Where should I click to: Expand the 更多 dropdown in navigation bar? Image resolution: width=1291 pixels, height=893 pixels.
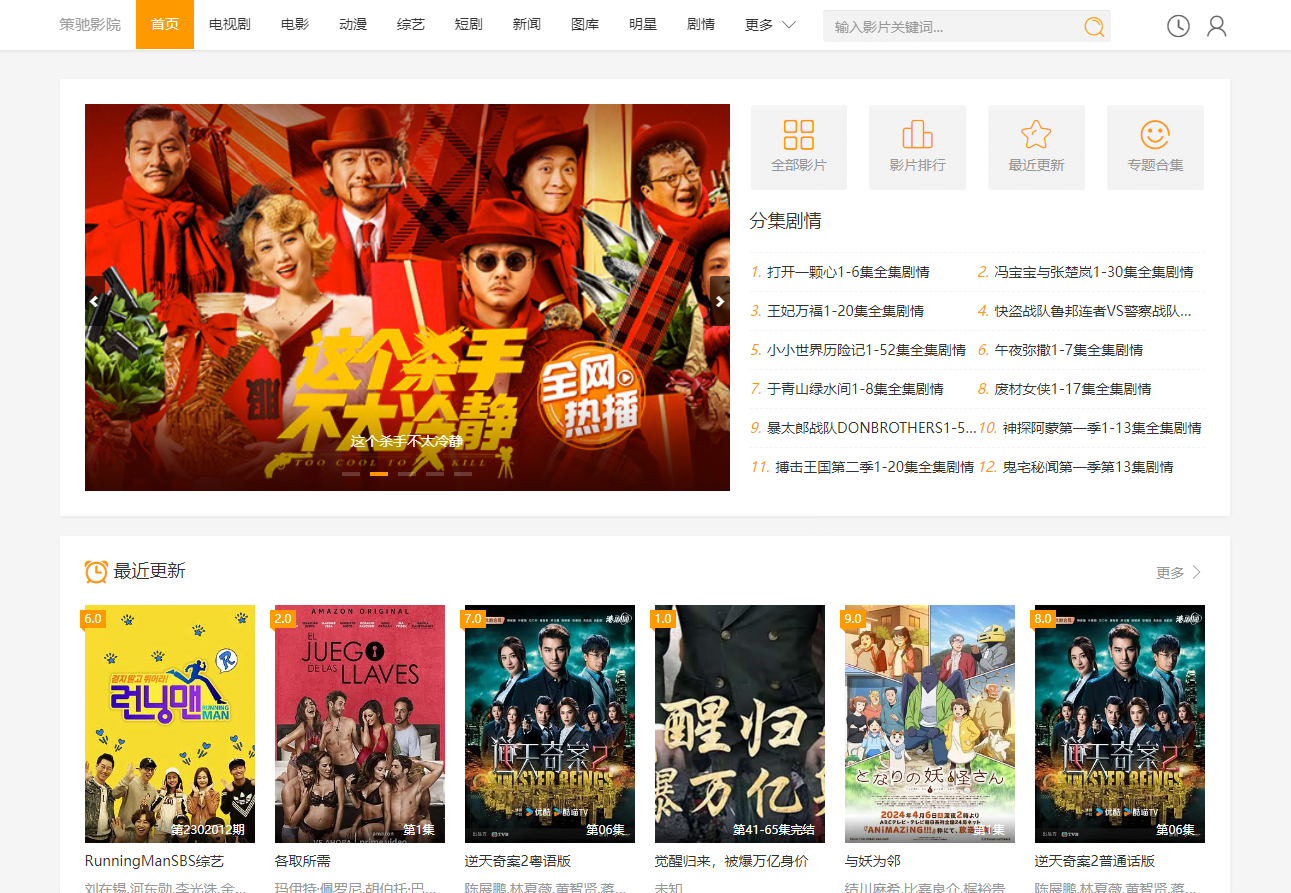click(770, 25)
